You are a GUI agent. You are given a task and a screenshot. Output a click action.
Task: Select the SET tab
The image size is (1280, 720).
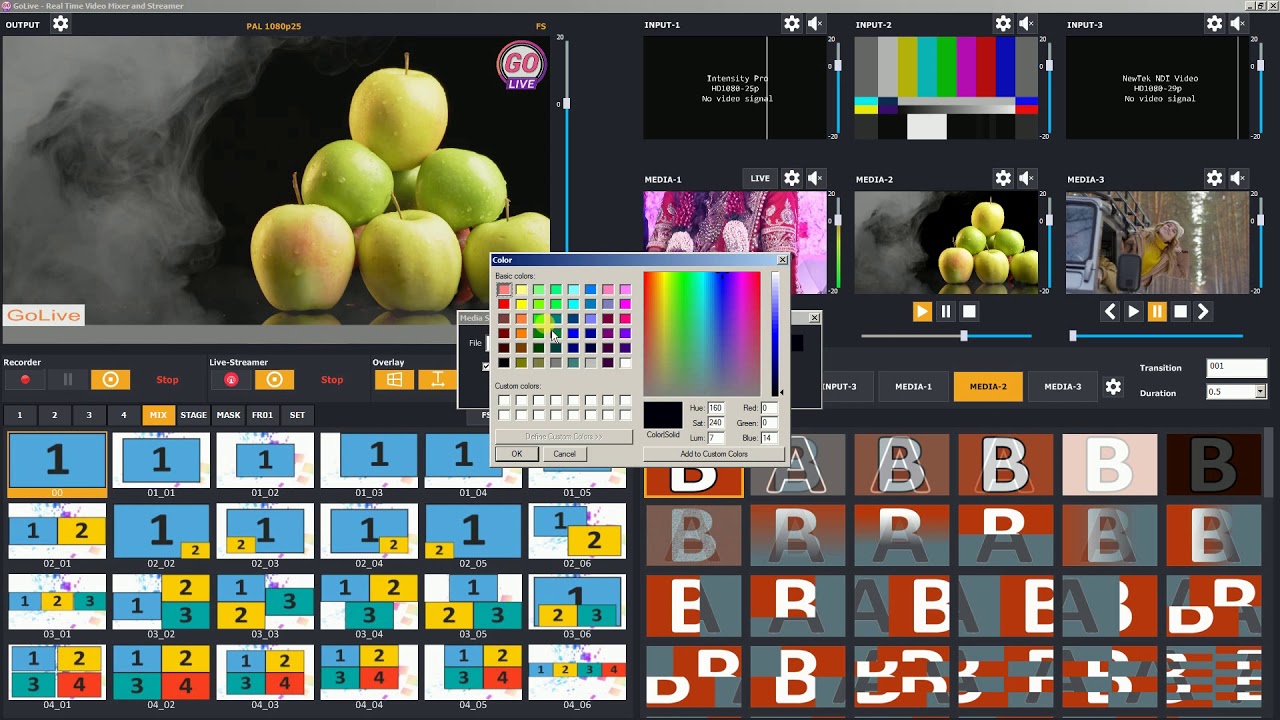pos(297,415)
